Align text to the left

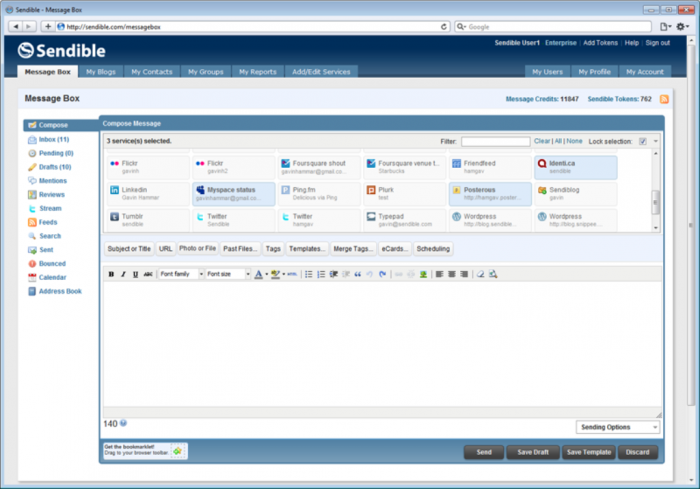pyautogui.click(x=439, y=274)
